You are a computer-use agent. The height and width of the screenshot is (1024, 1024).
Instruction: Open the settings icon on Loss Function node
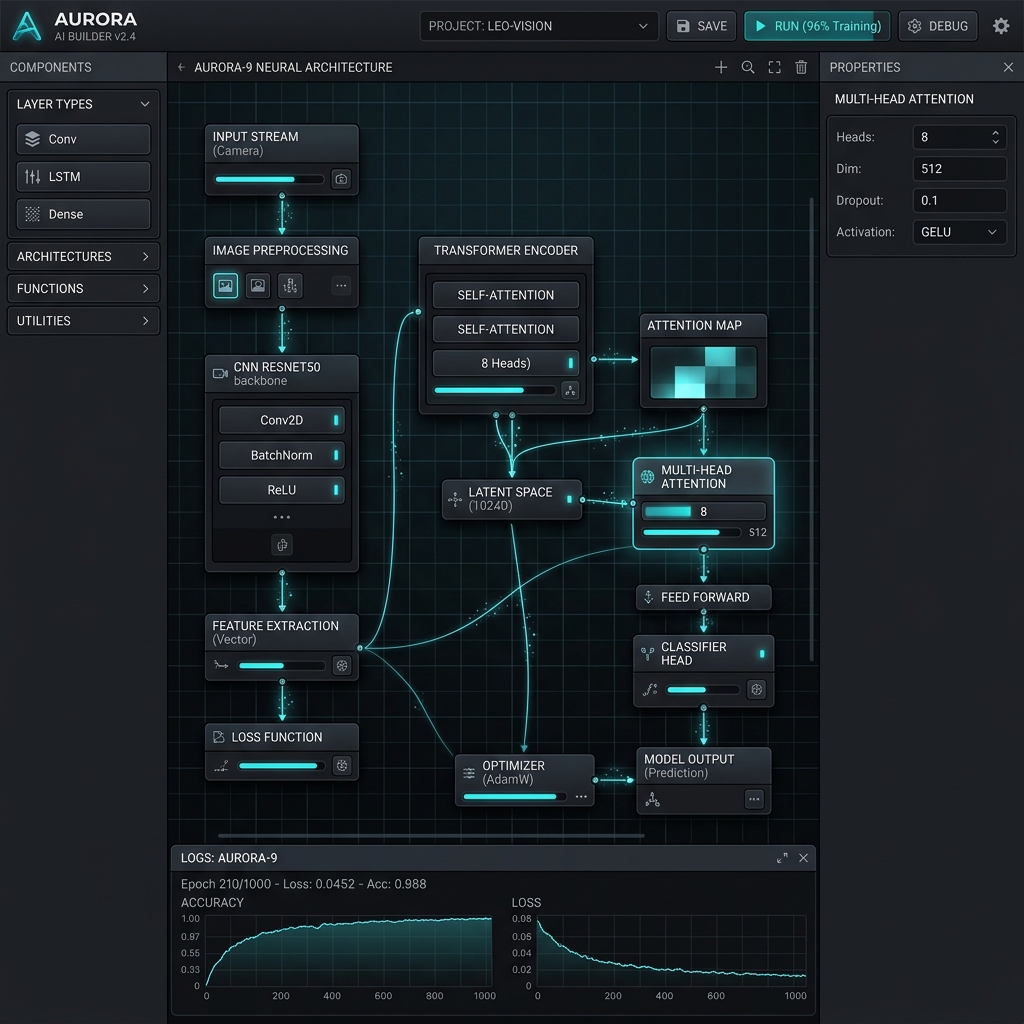(x=341, y=765)
